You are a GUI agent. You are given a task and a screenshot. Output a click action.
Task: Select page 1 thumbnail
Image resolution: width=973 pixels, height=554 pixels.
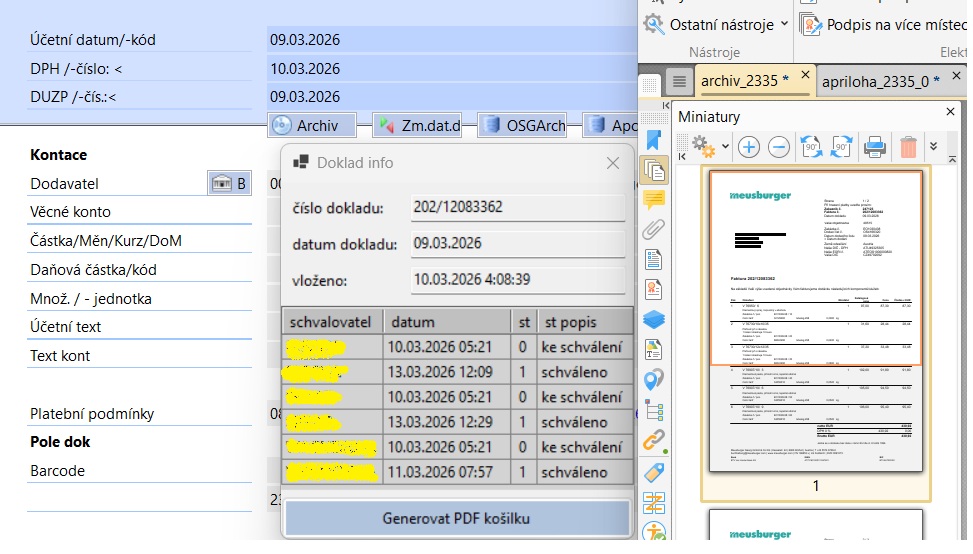click(x=815, y=320)
